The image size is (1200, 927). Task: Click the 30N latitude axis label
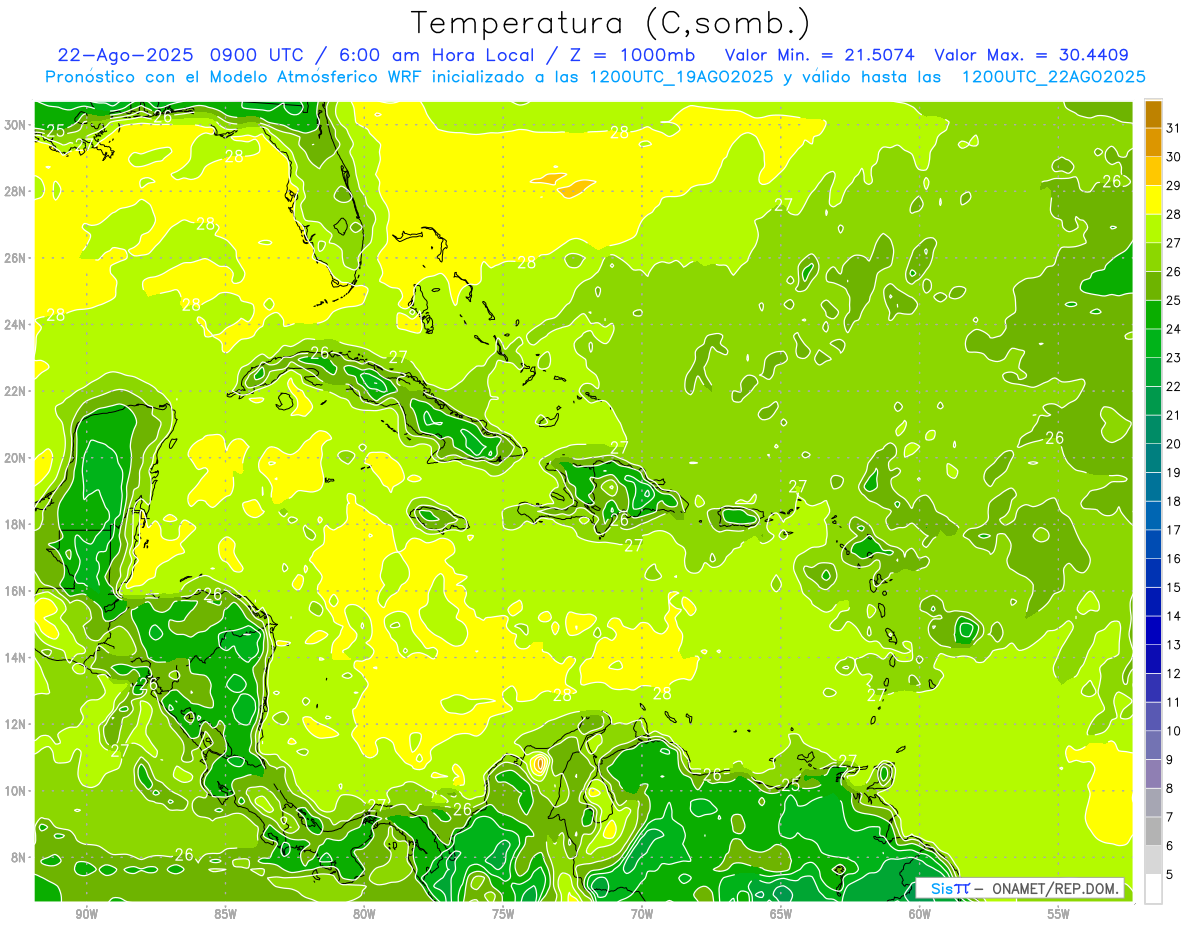tap(16, 125)
